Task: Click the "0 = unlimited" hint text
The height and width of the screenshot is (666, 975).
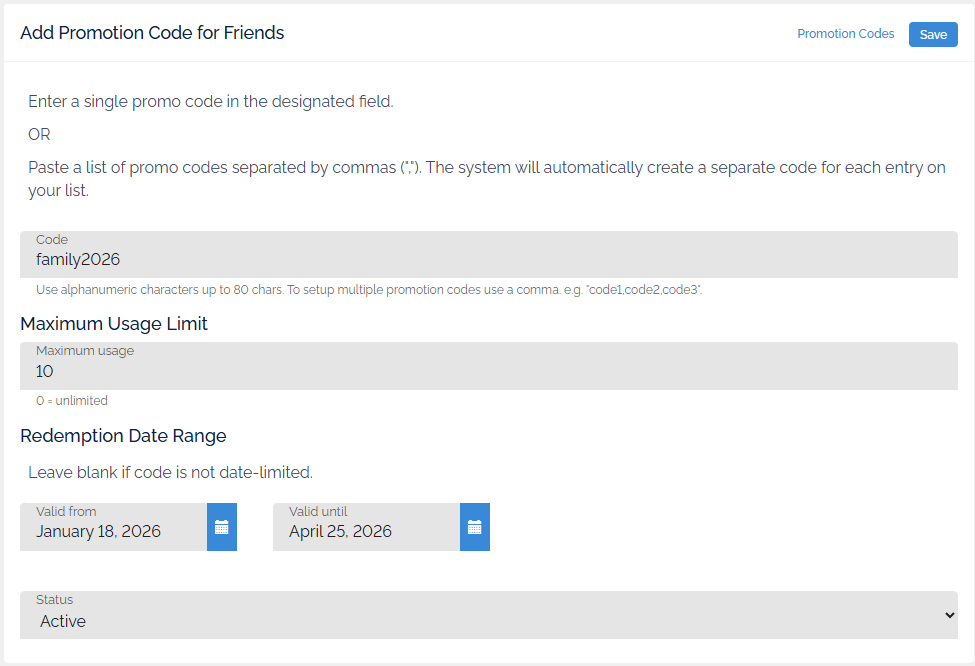Action: pos(71,400)
